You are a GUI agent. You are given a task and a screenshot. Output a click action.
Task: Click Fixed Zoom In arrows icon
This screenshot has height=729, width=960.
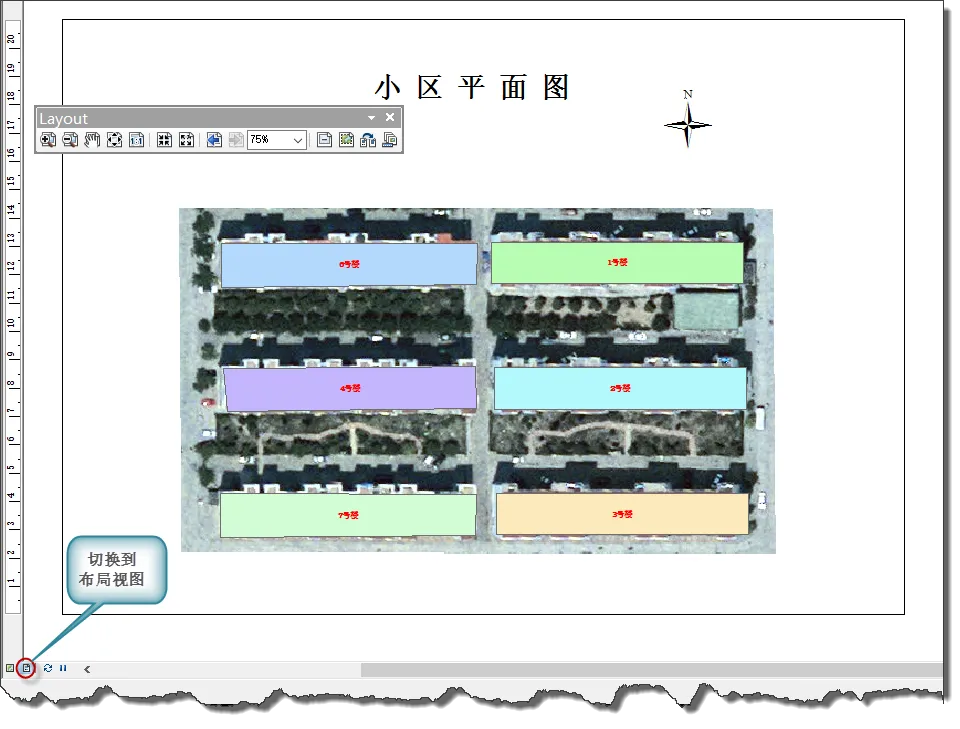coord(164,141)
